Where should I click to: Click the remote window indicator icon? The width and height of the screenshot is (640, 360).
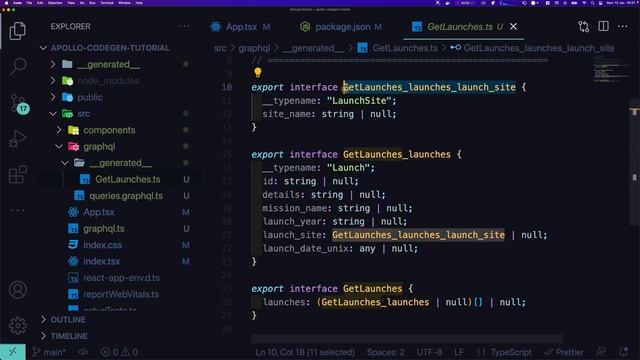tap(13, 352)
